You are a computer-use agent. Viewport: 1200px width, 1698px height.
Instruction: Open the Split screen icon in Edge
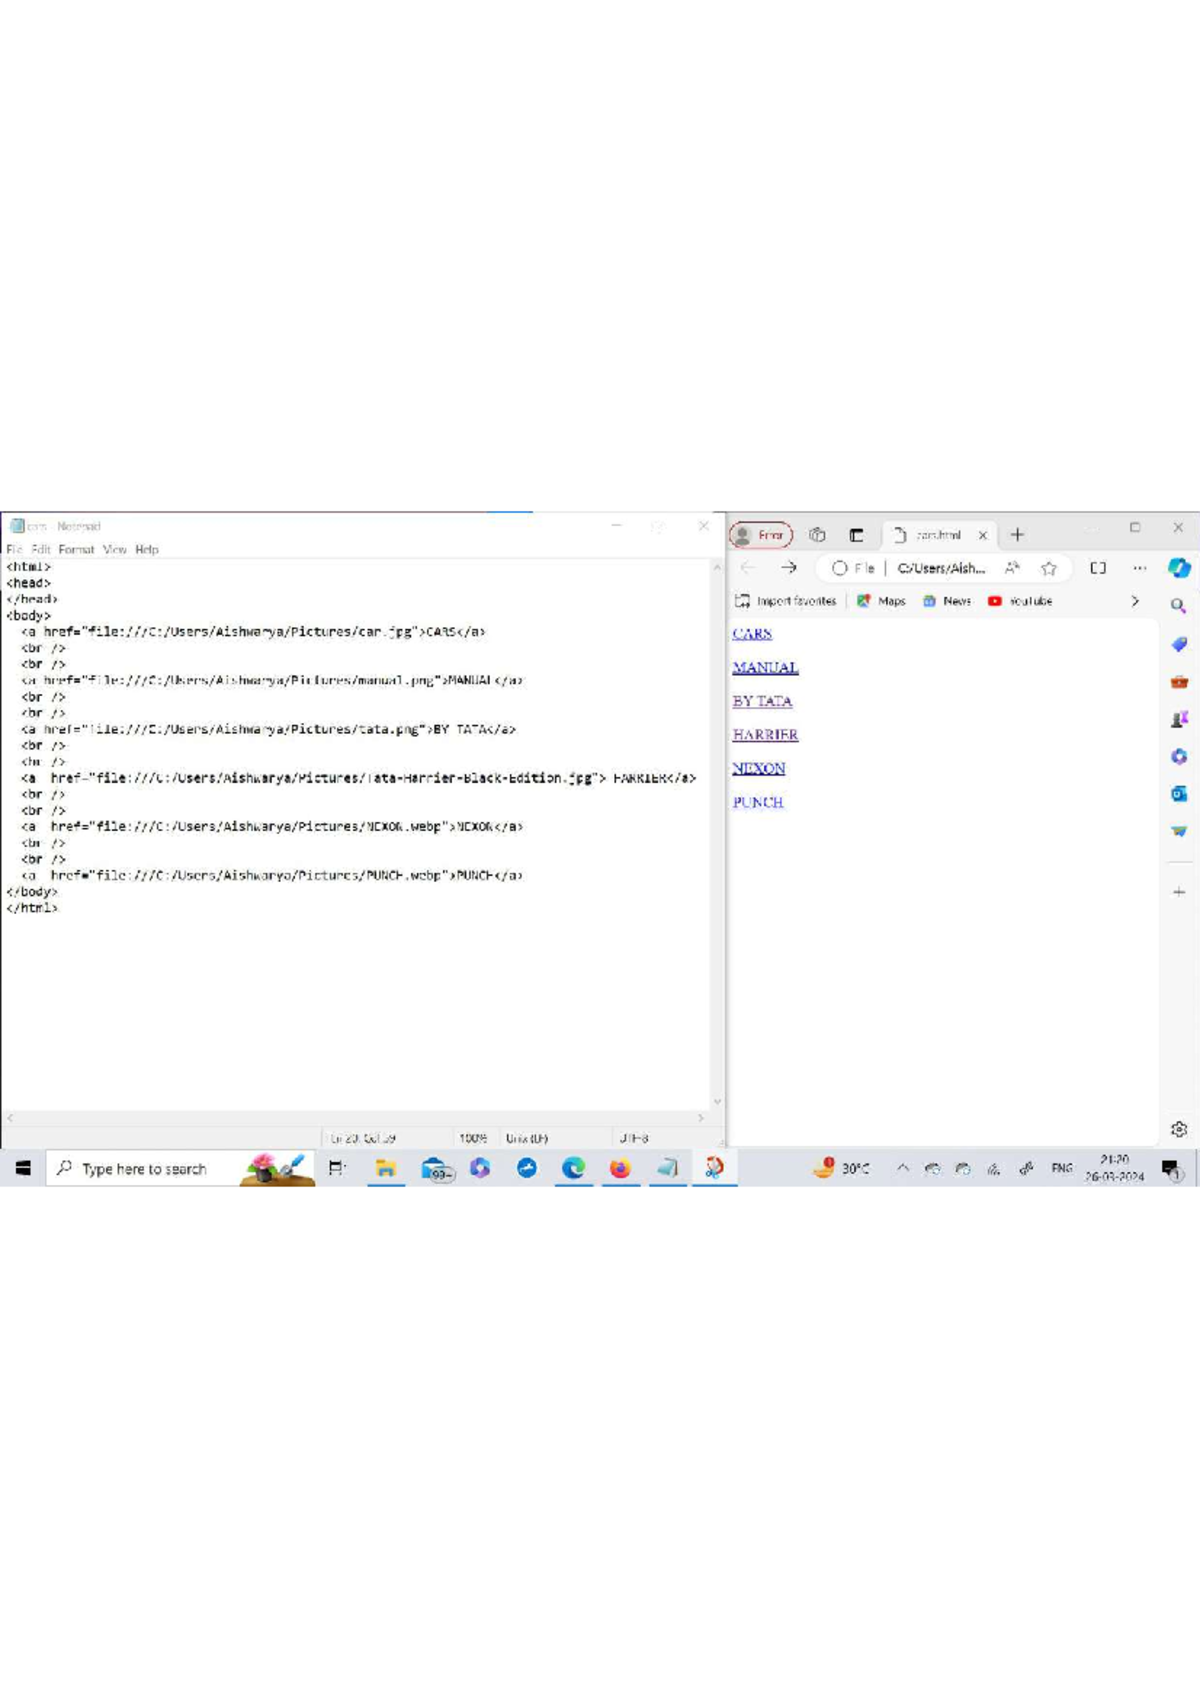(1098, 568)
